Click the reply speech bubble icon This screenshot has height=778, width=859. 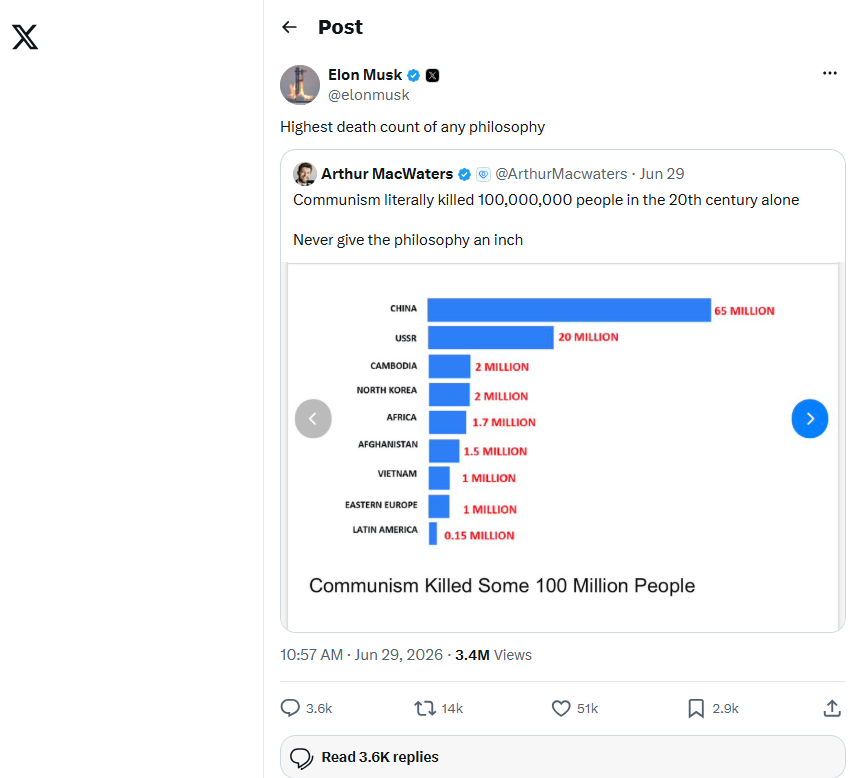(x=290, y=708)
